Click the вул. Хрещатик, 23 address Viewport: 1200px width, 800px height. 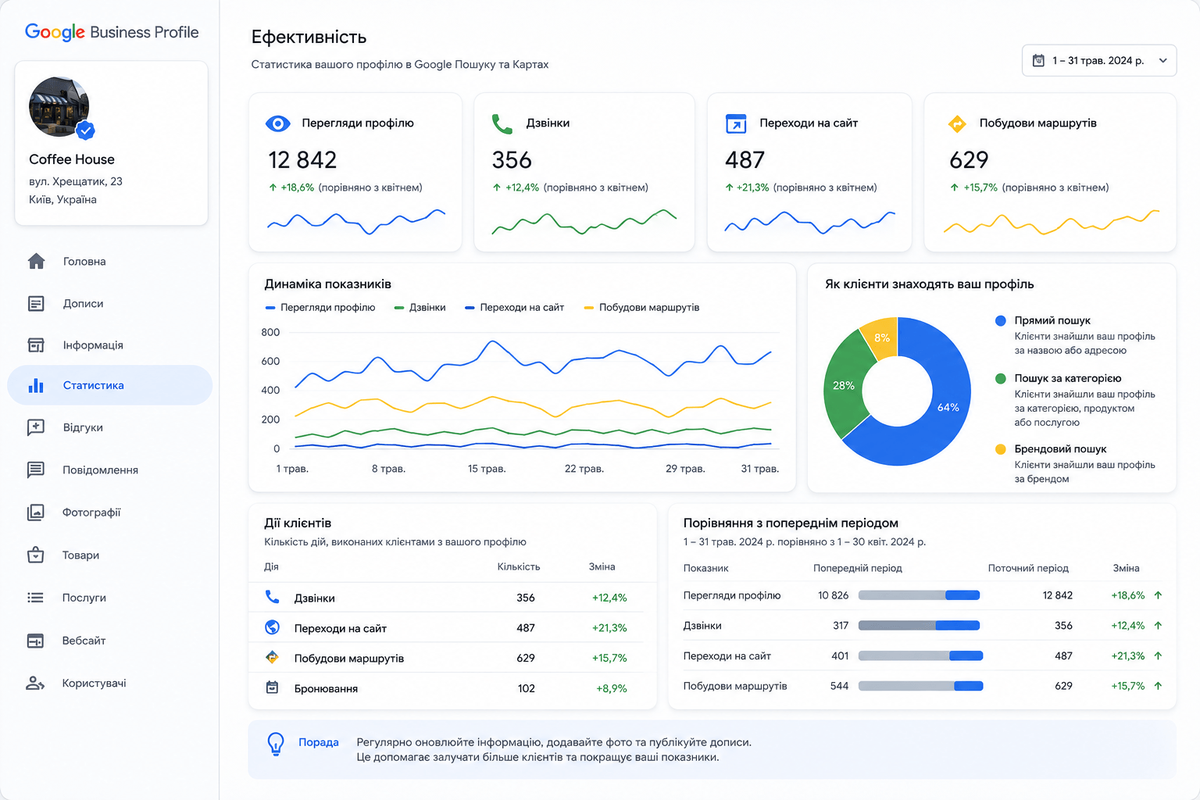(x=76, y=181)
